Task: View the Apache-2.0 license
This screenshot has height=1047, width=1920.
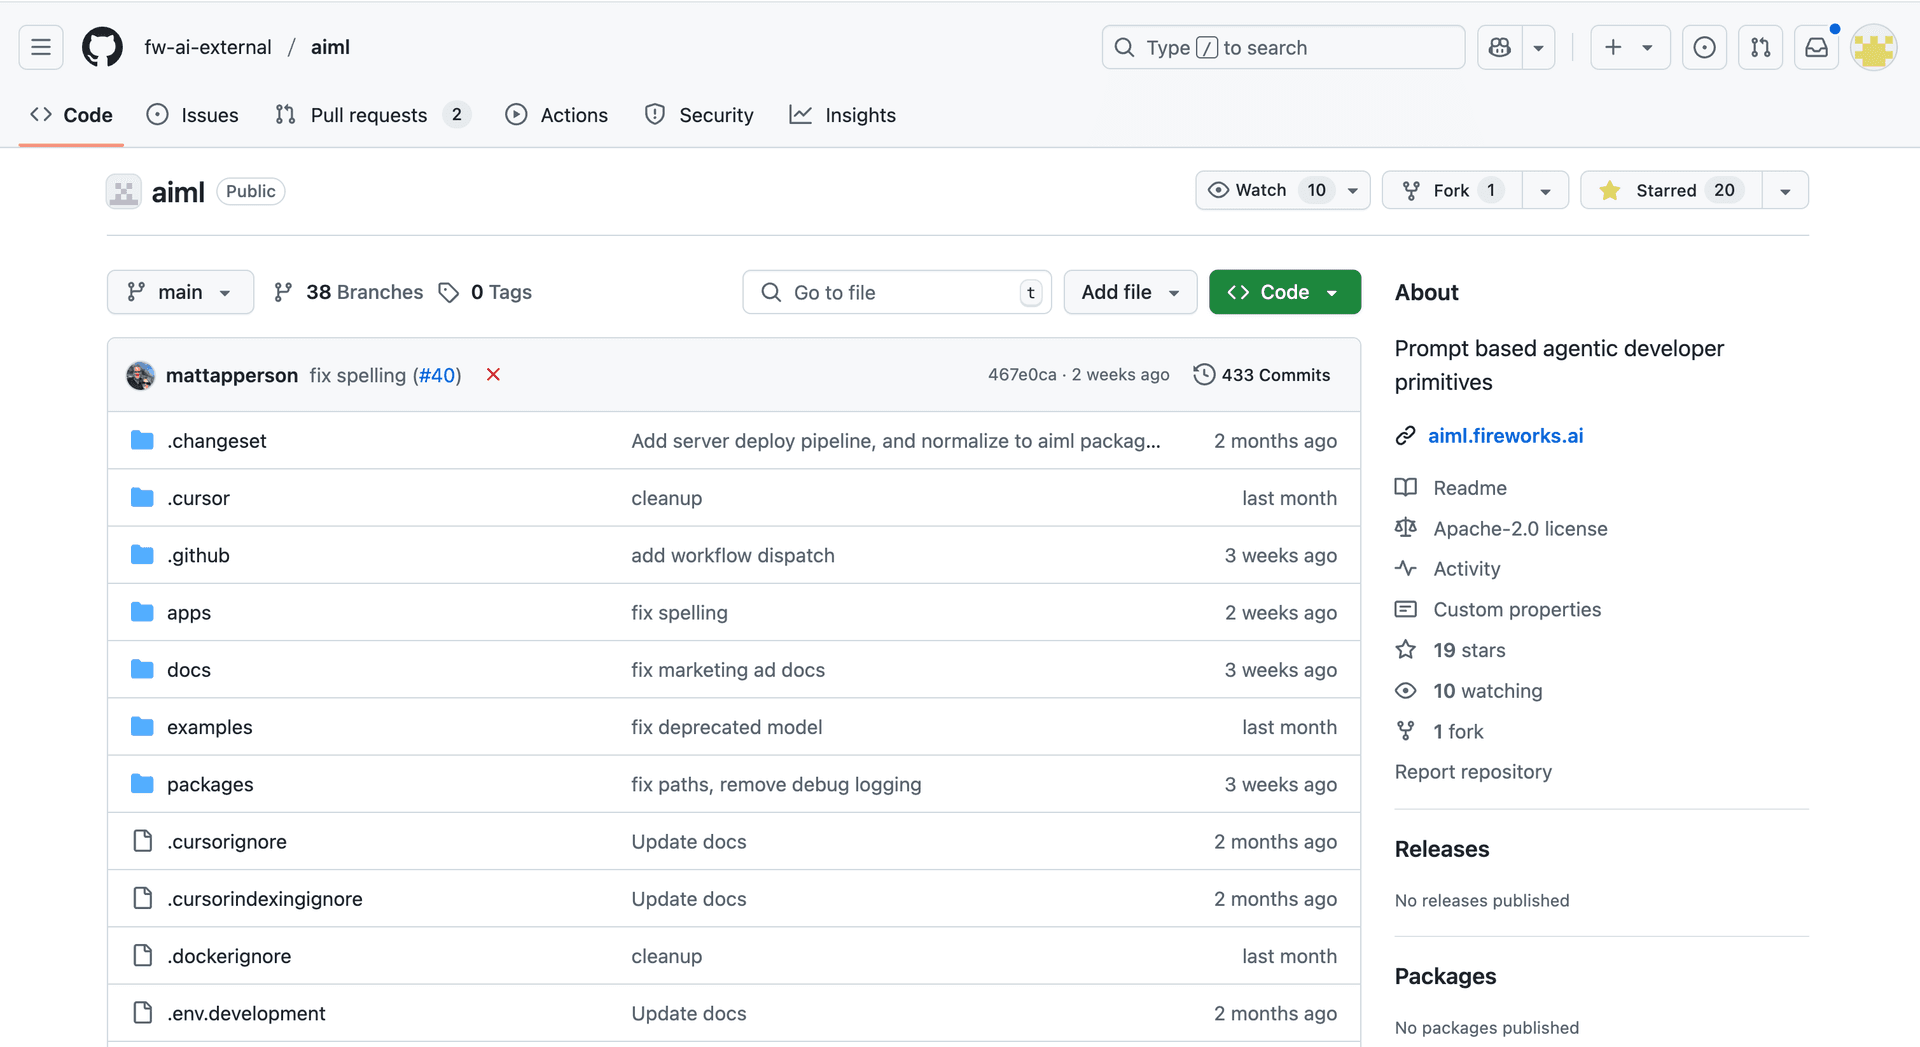Action: coord(1520,529)
